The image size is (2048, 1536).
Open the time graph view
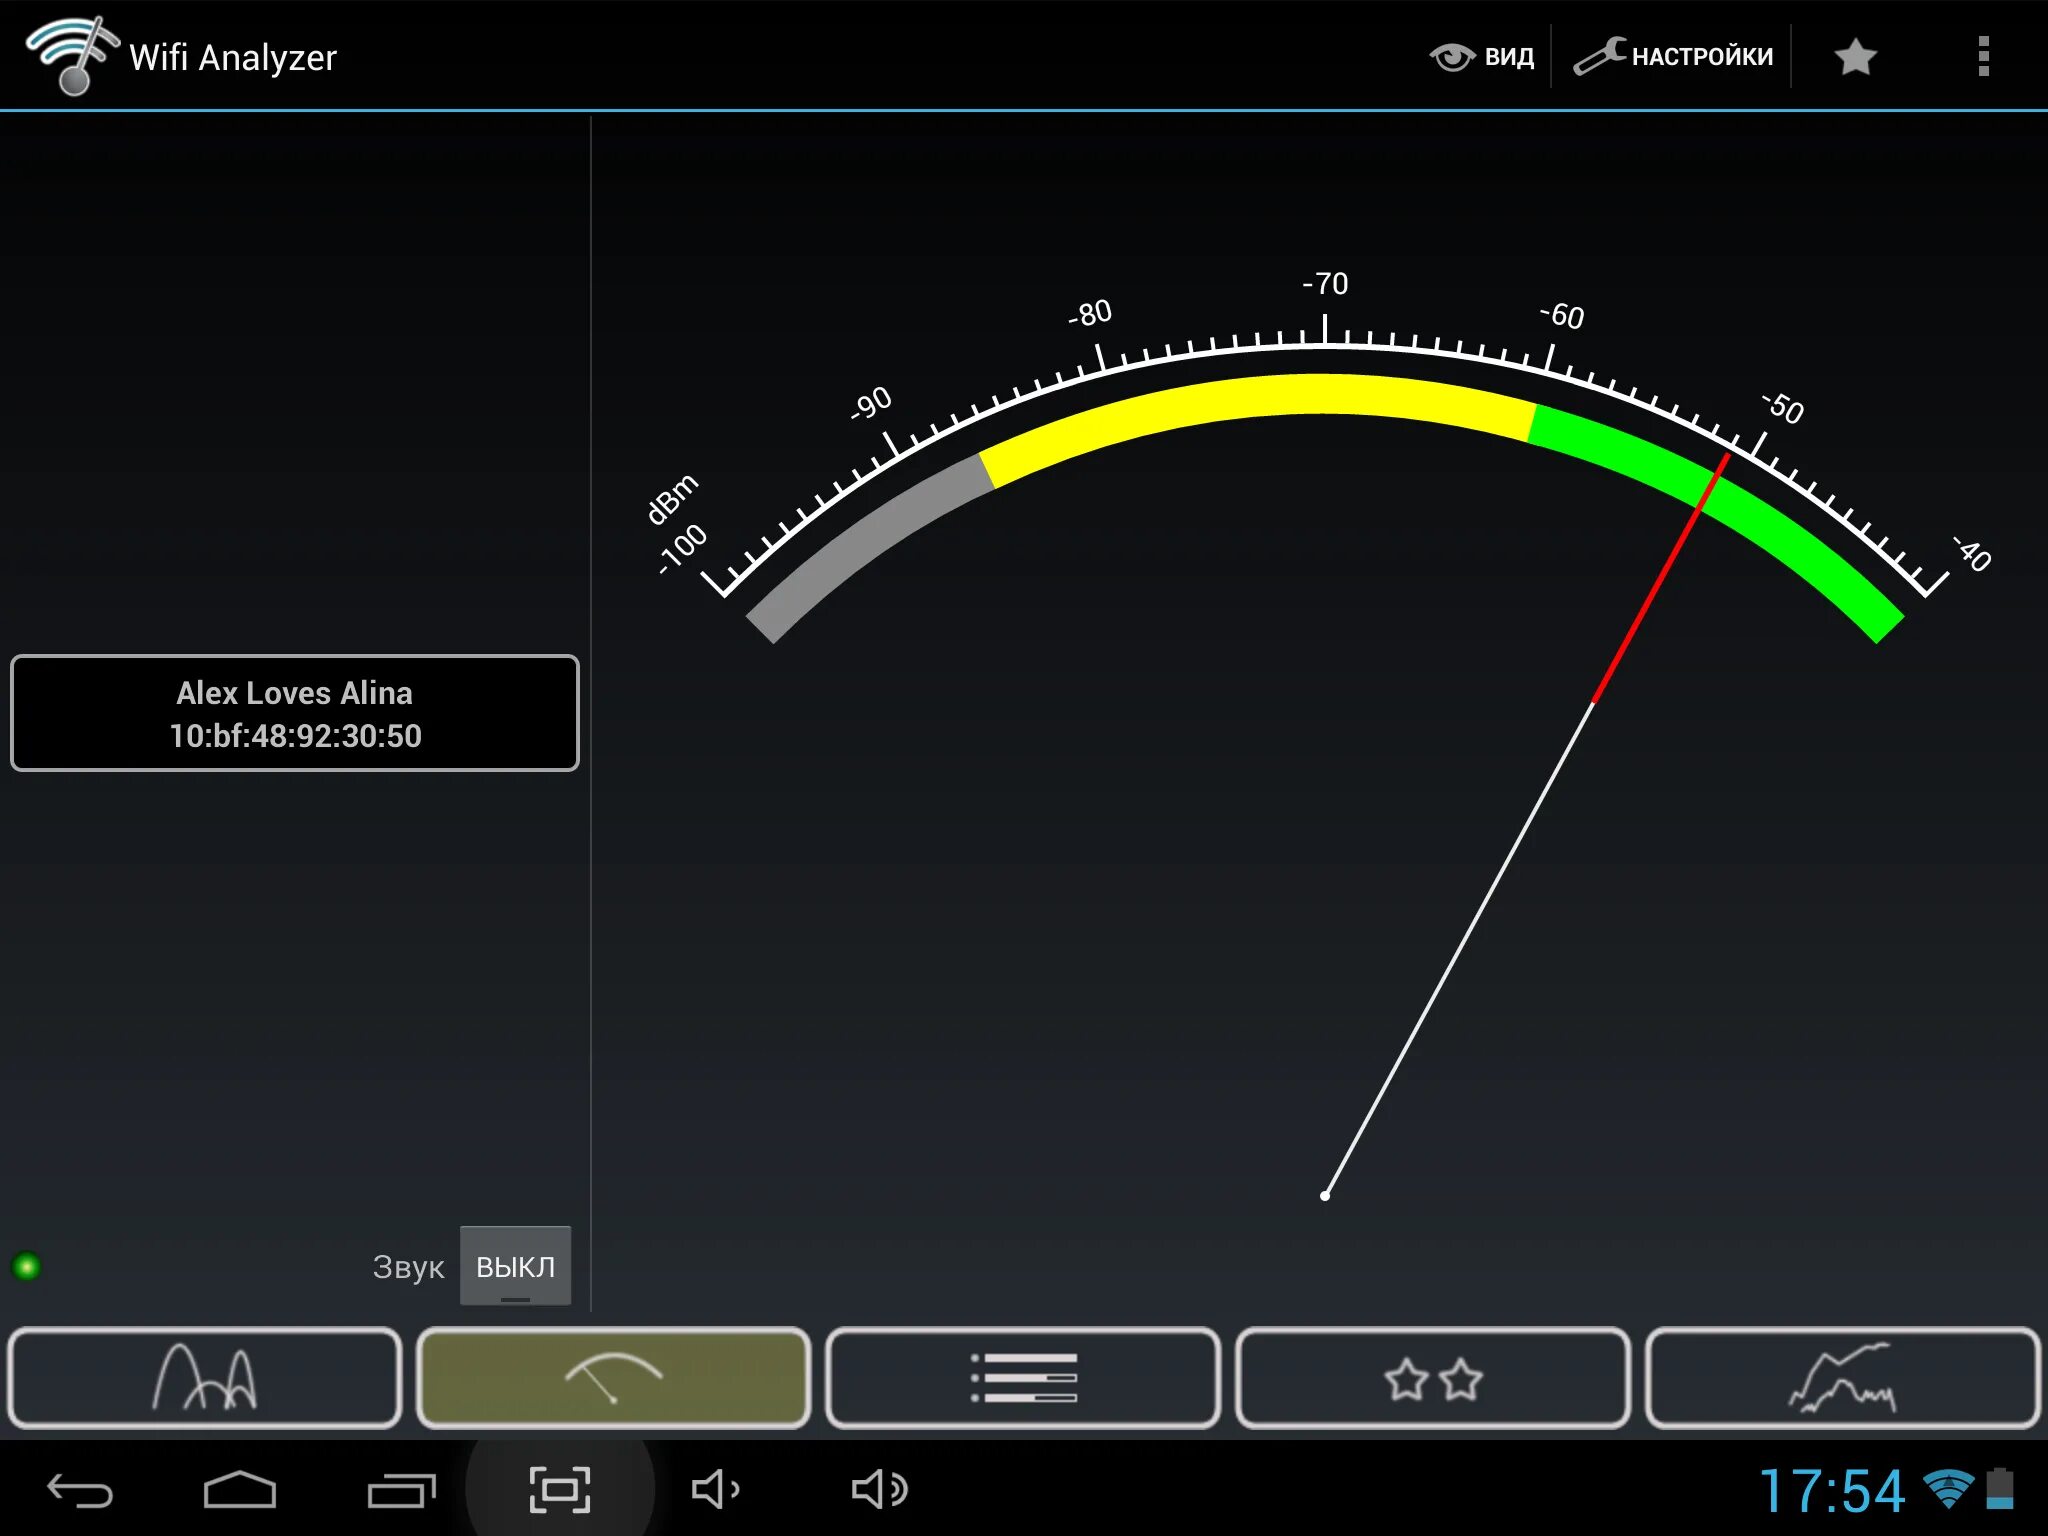pyautogui.click(x=1842, y=1378)
